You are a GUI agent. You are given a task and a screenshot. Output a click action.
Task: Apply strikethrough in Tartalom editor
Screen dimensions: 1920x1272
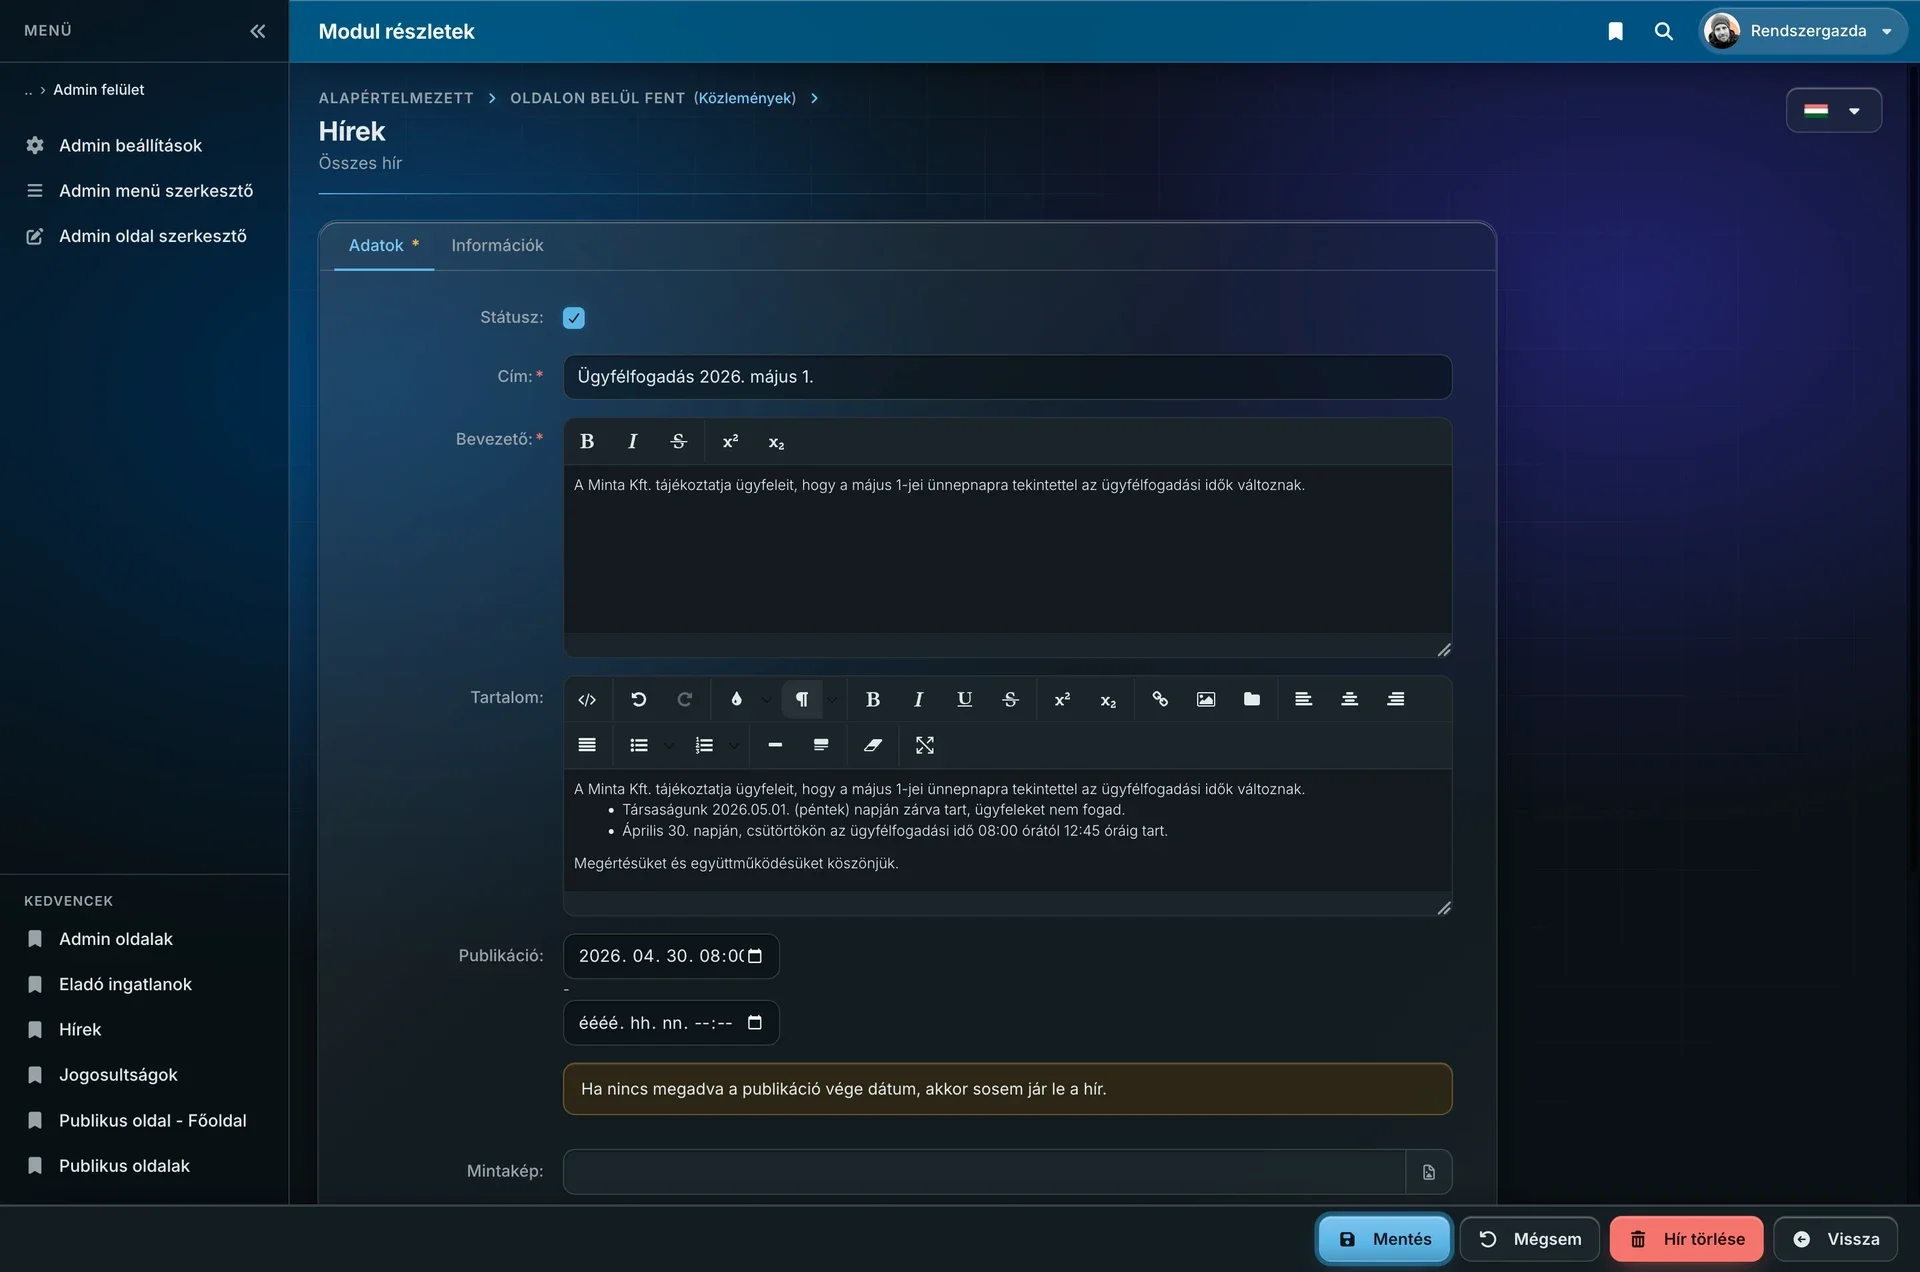1010,700
